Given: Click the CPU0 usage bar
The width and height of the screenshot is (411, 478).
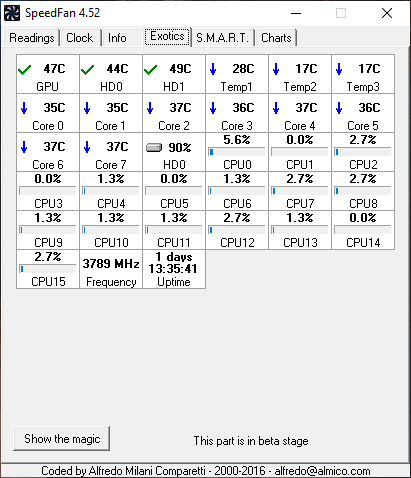Looking at the screenshot, I should [x=237, y=152].
